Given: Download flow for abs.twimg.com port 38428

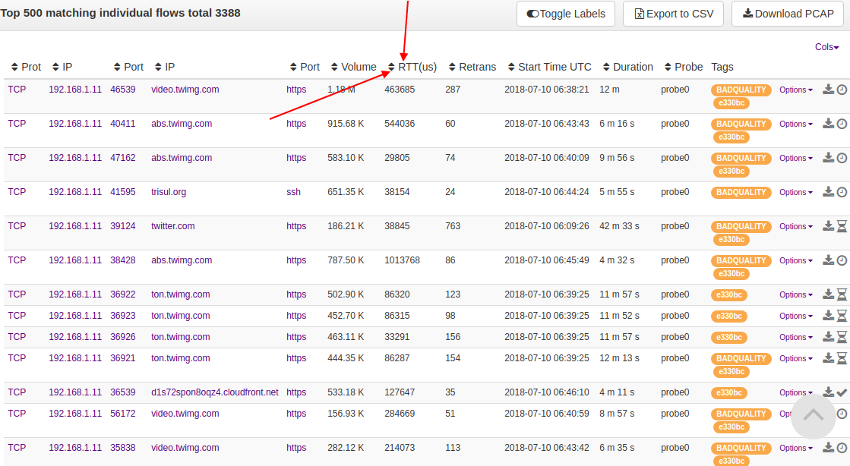Looking at the screenshot, I should (828, 260).
